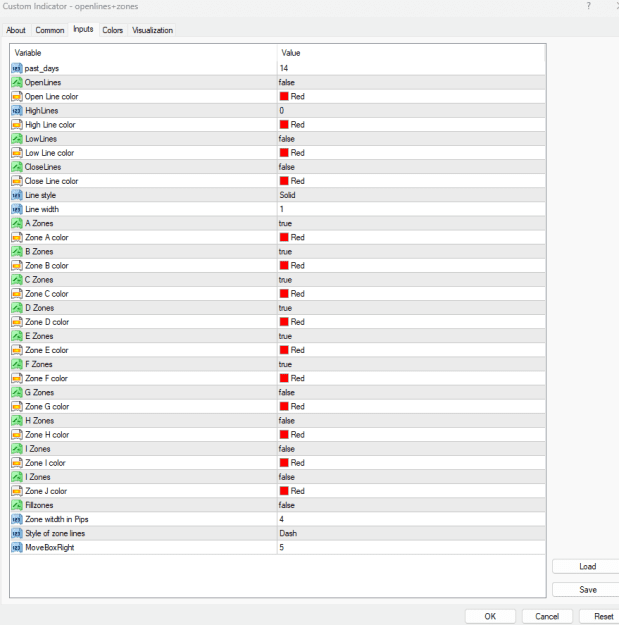Click the Line style row icon
The image size is (619, 625).
(17, 195)
